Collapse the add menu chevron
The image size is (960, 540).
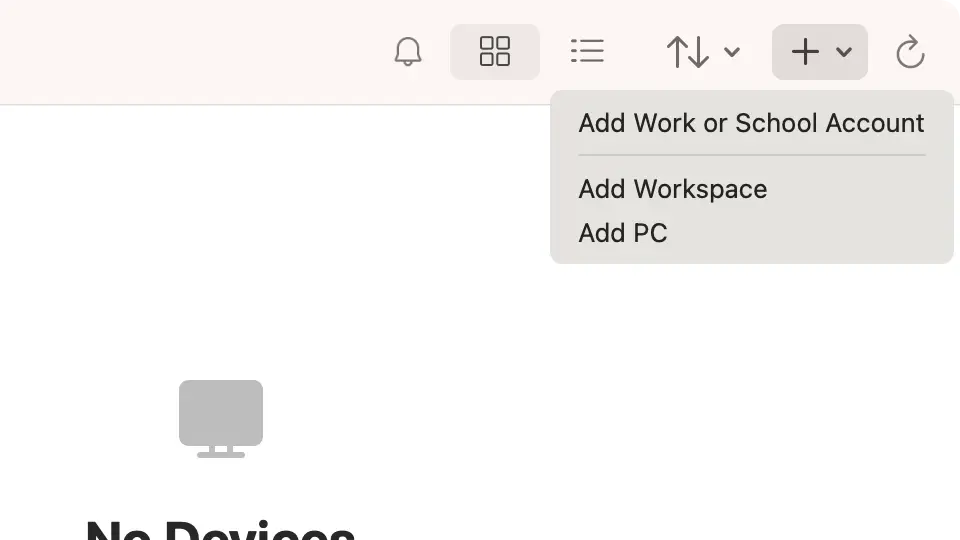point(844,52)
